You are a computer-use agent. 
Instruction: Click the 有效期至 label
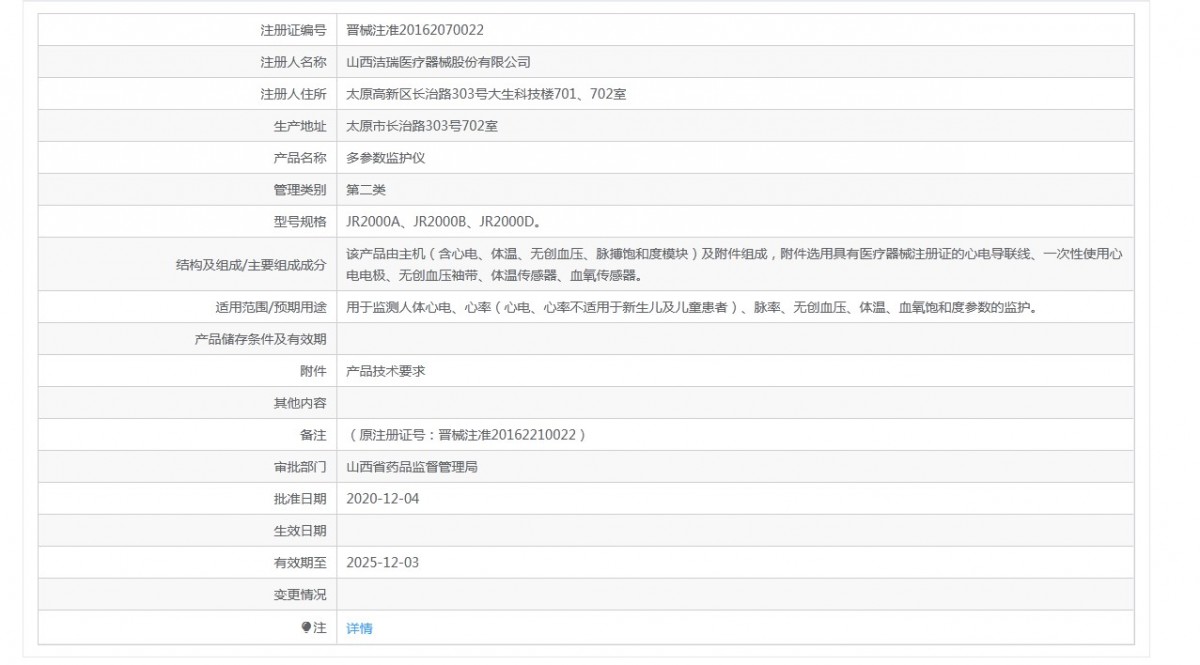[x=300, y=562]
